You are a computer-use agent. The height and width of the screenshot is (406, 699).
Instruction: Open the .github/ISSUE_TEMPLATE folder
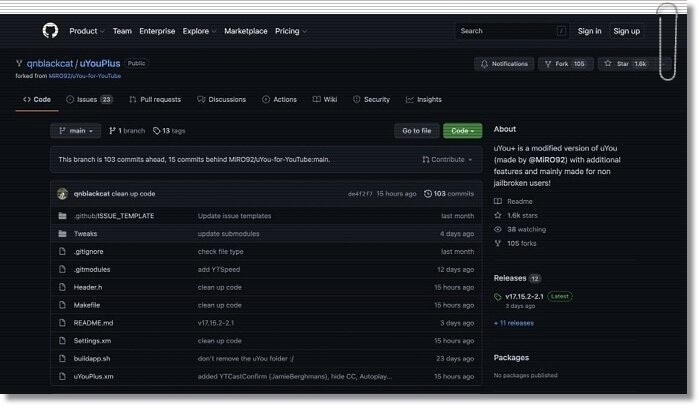[x=114, y=216]
